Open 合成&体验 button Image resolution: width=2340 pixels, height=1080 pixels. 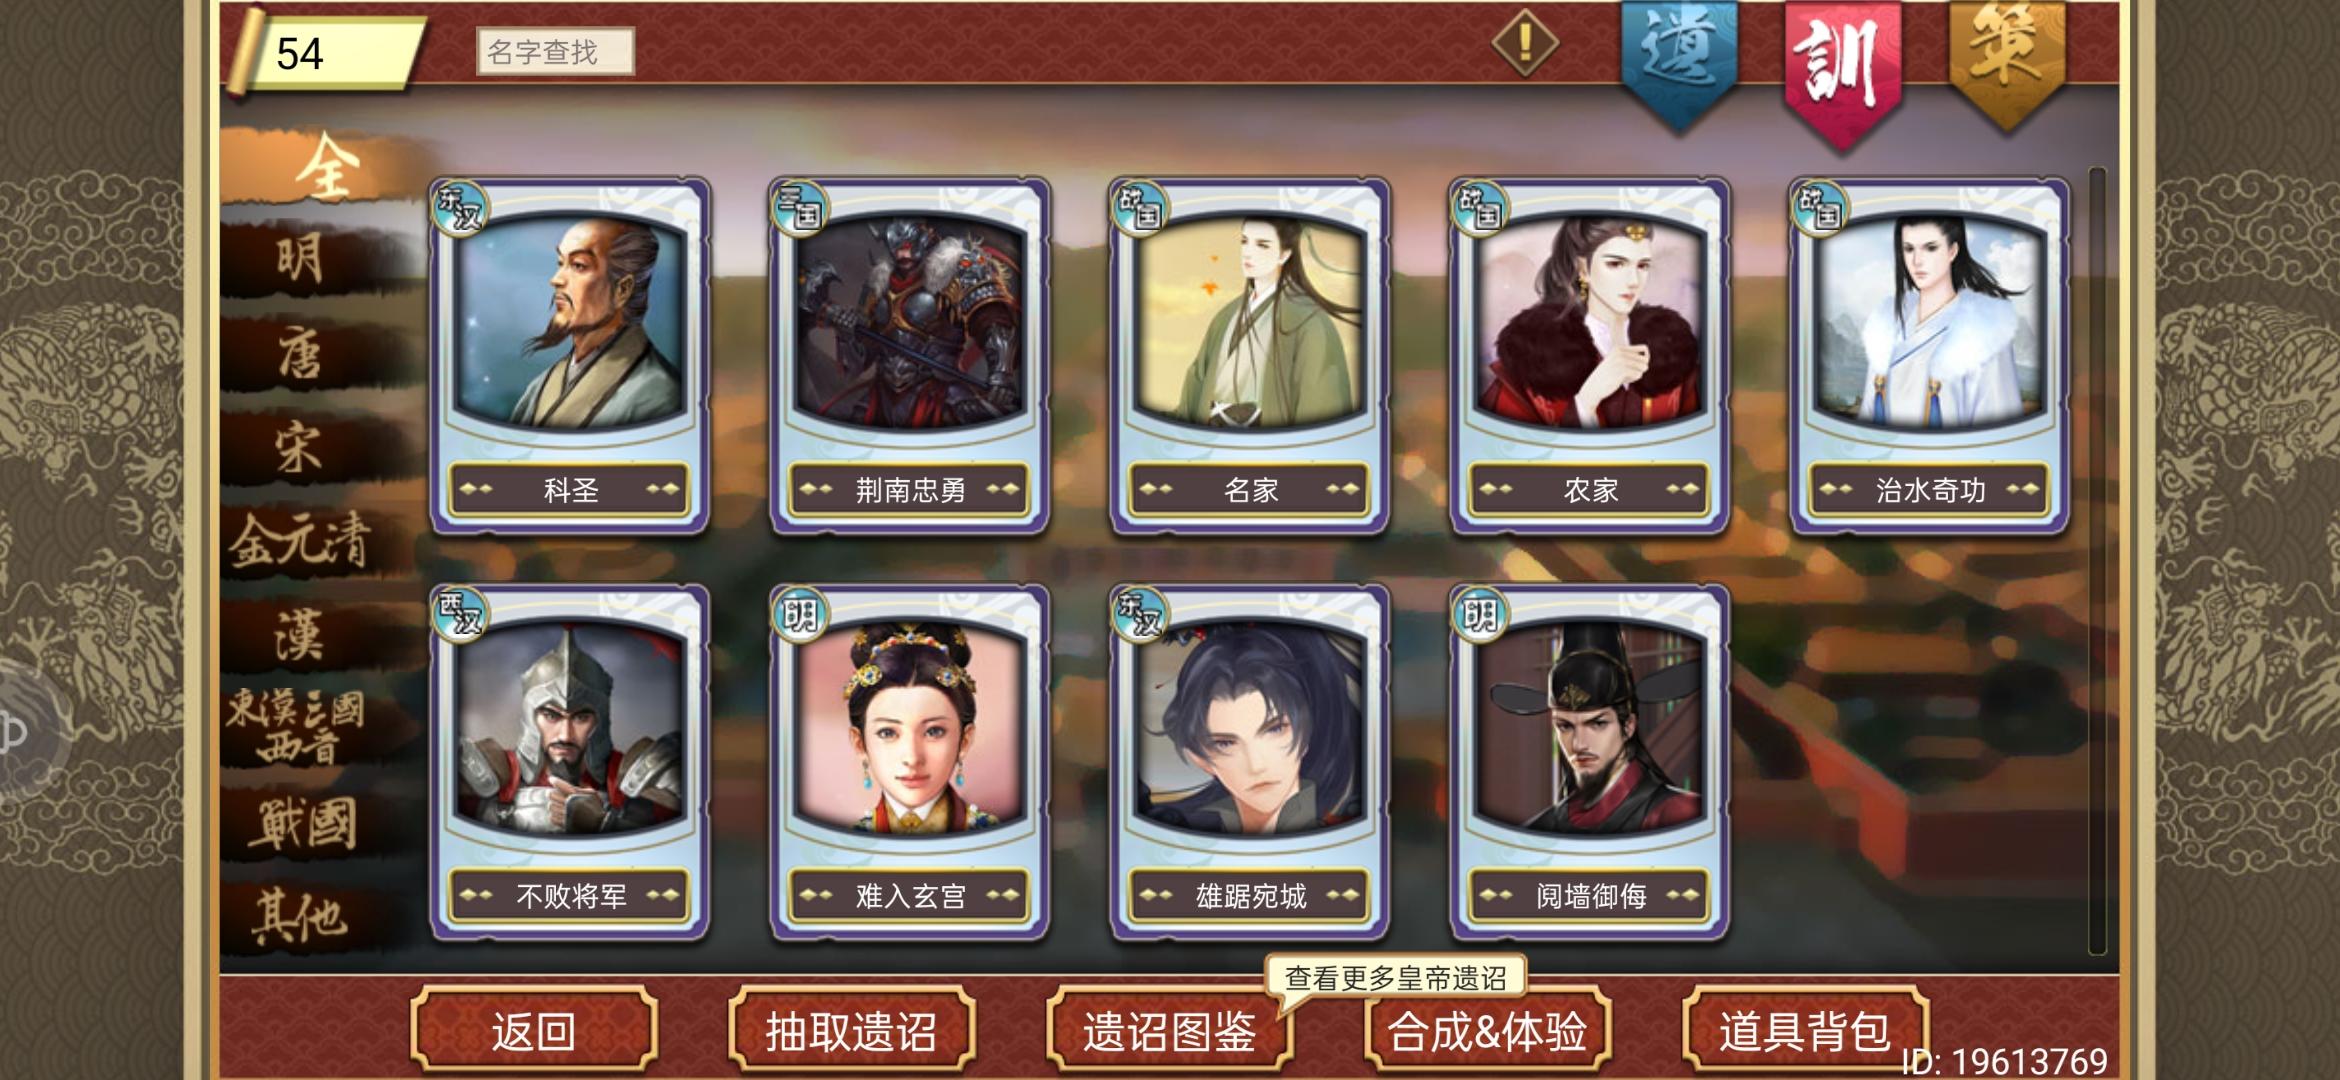(1488, 1030)
